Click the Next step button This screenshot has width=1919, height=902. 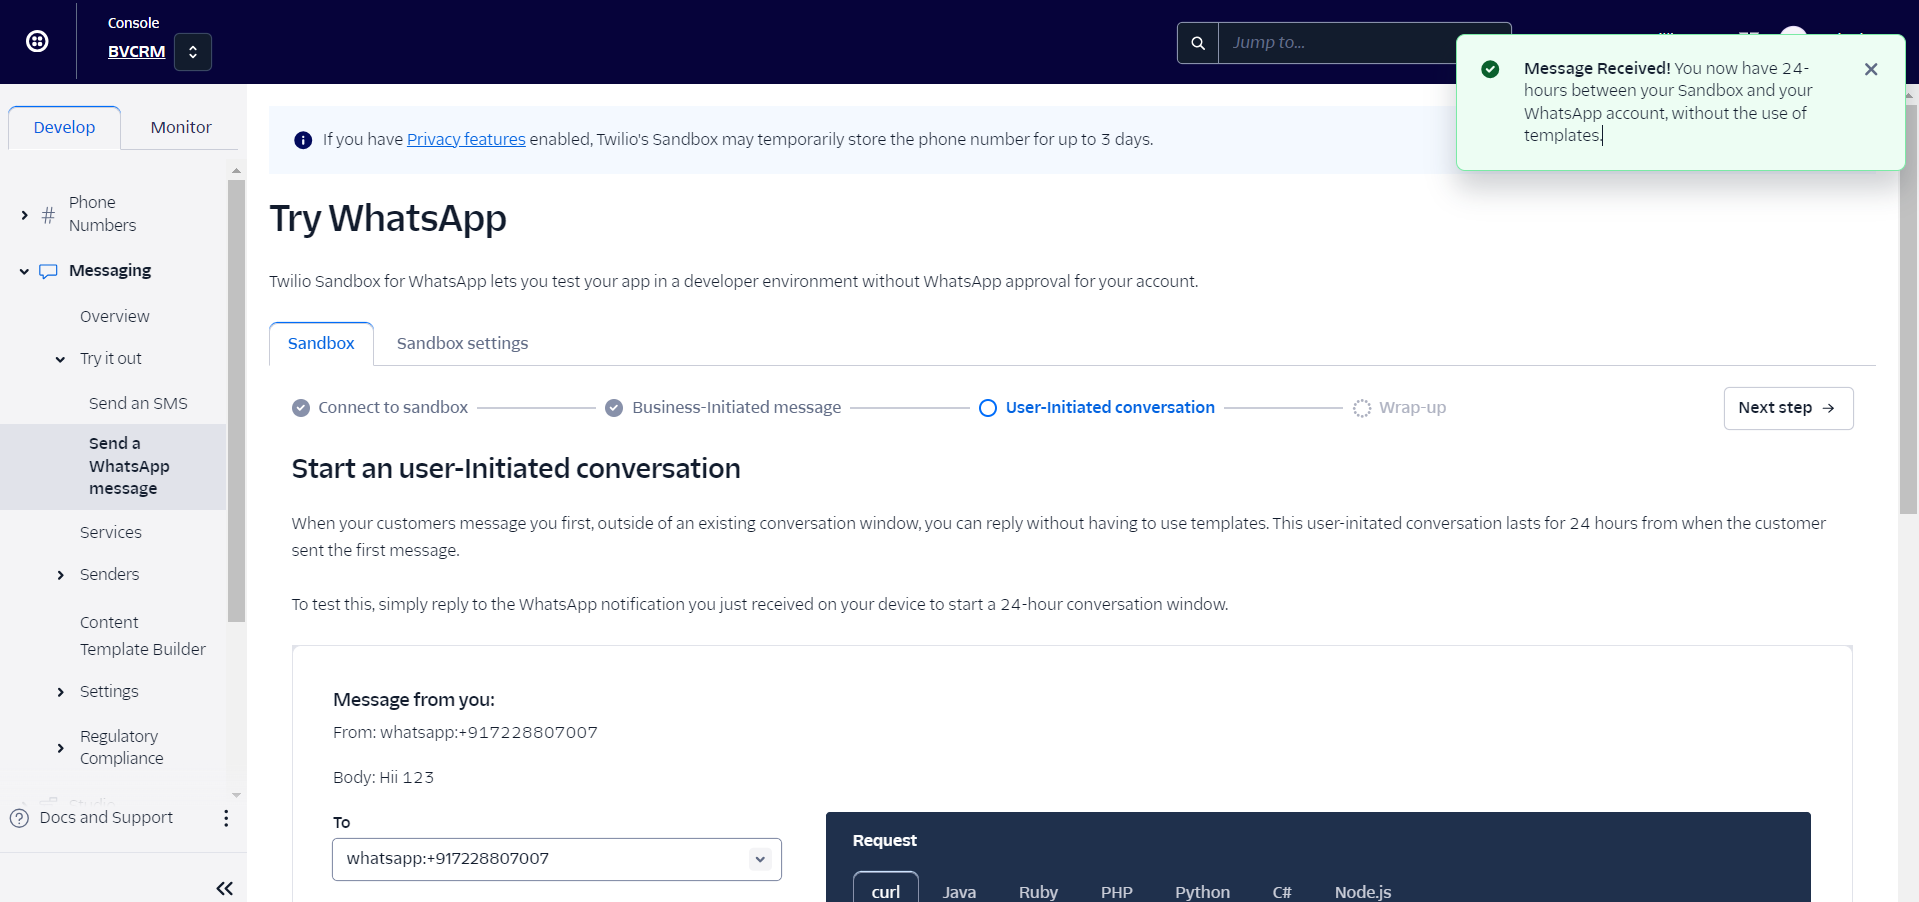1788,408
